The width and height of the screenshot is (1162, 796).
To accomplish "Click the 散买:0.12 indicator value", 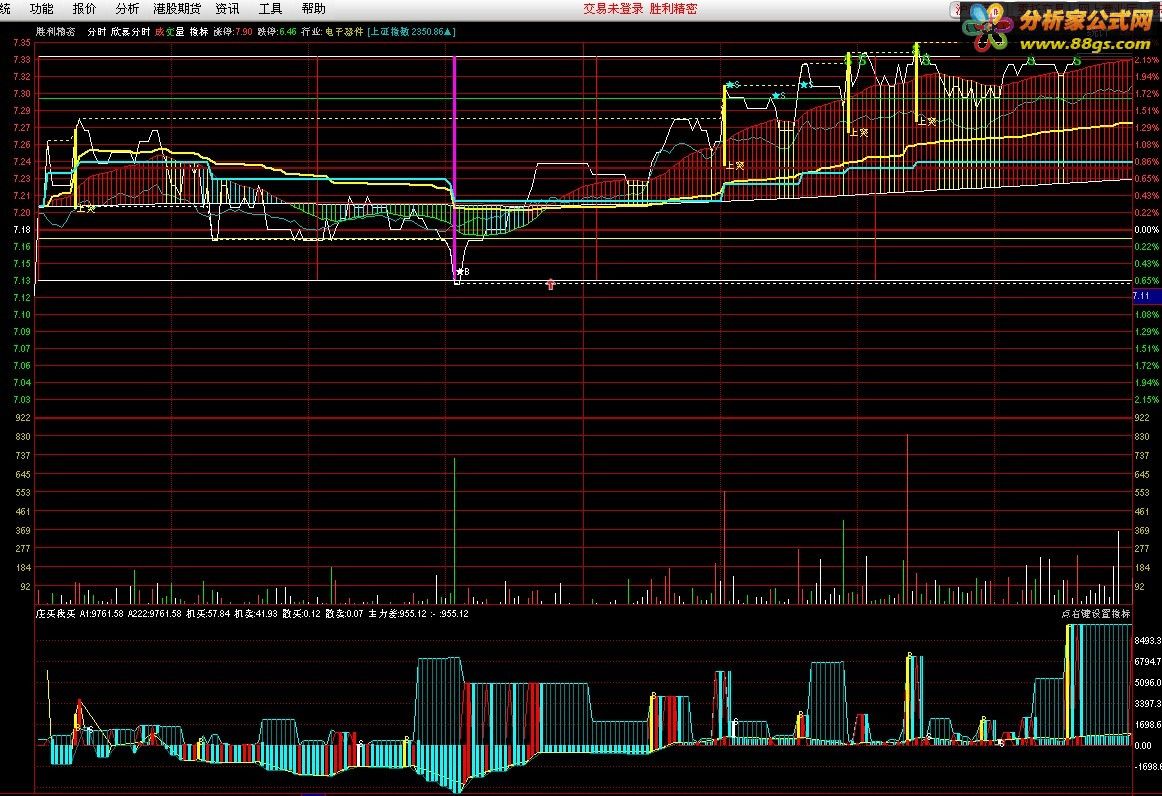I will [301, 614].
